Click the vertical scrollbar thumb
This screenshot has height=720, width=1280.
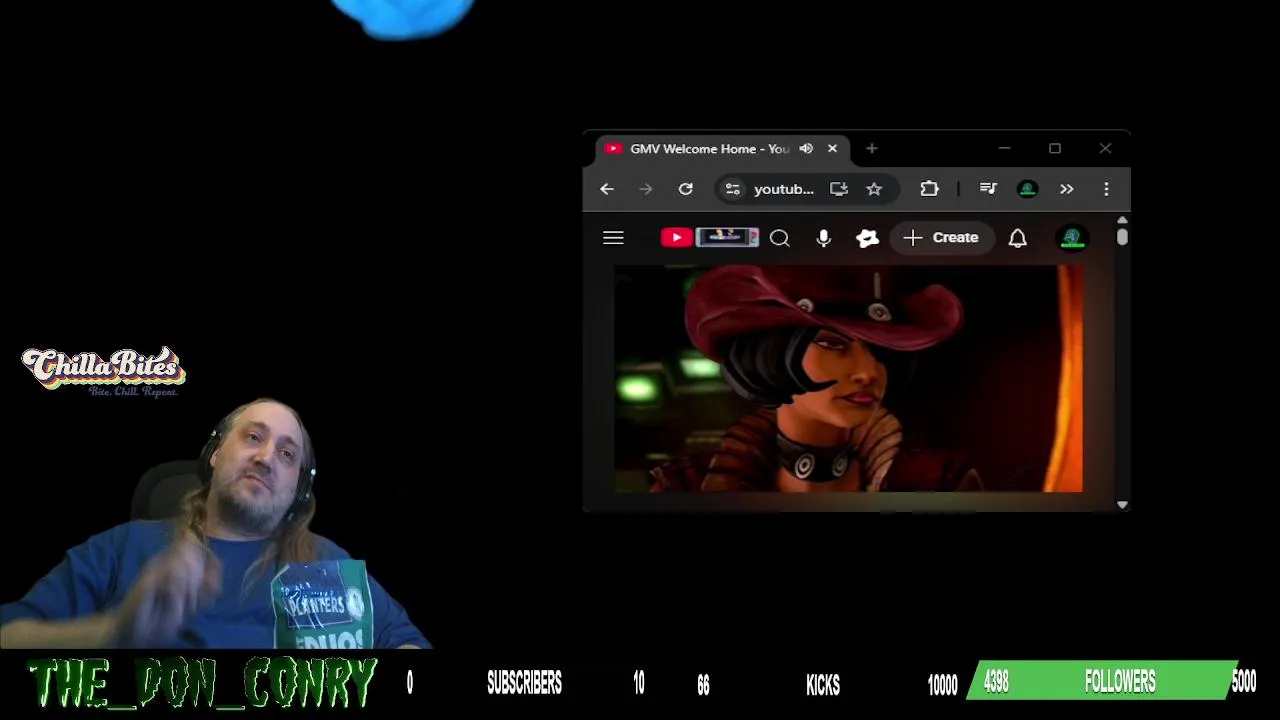(x=1122, y=237)
